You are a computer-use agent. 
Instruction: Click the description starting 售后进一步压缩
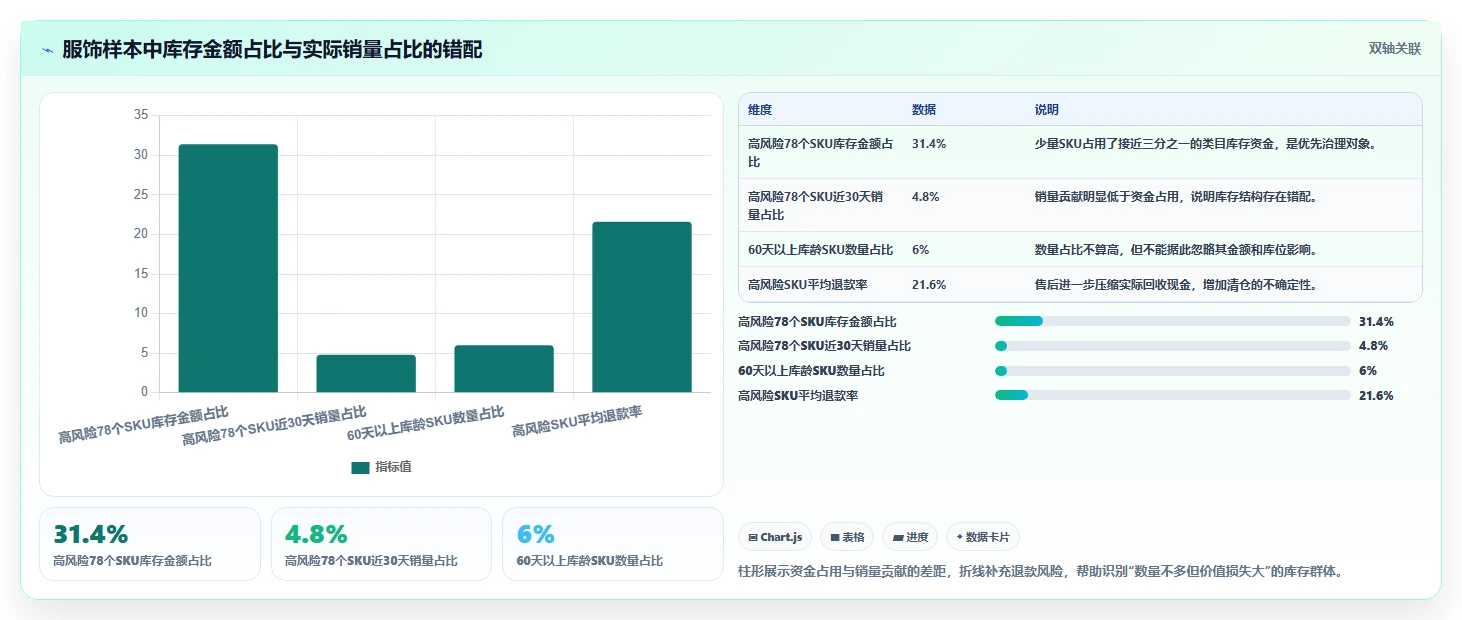coord(1176,285)
